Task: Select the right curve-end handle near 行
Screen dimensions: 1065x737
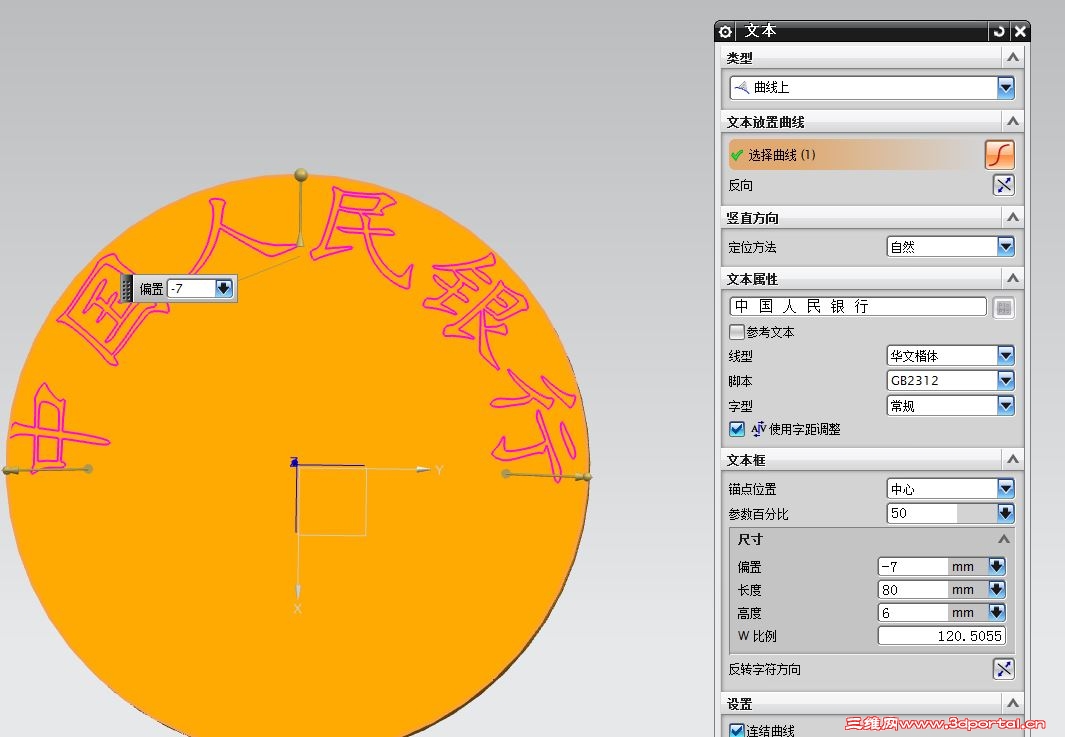Action: pyautogui.click(x=585, y=478)
